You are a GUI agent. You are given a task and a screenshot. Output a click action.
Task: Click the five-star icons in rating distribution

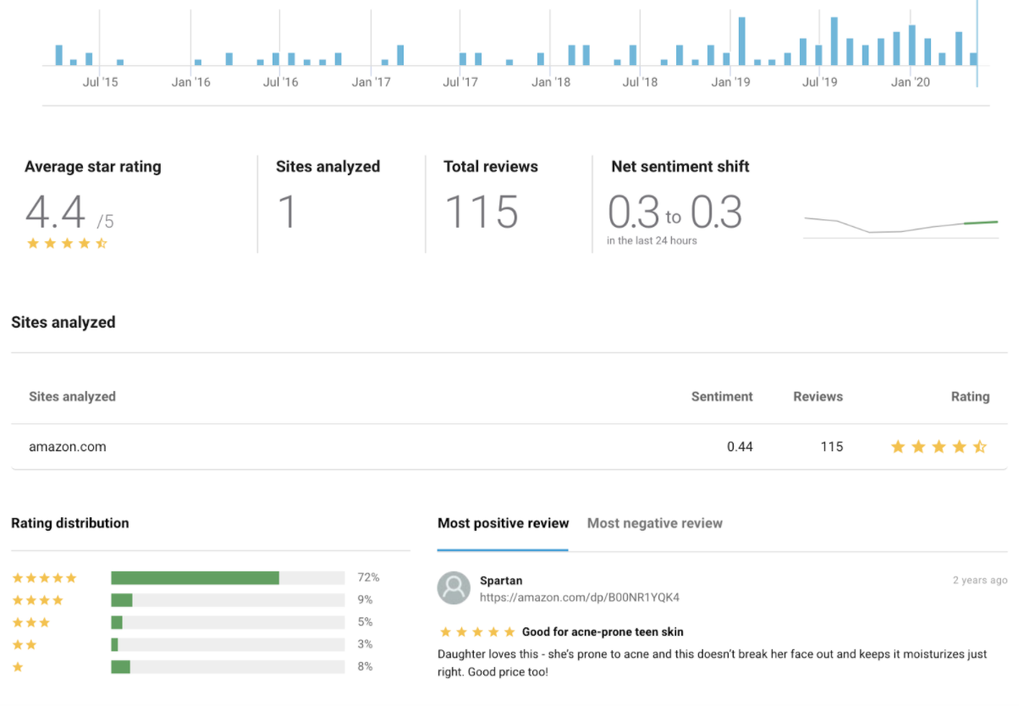coord(44,578)
